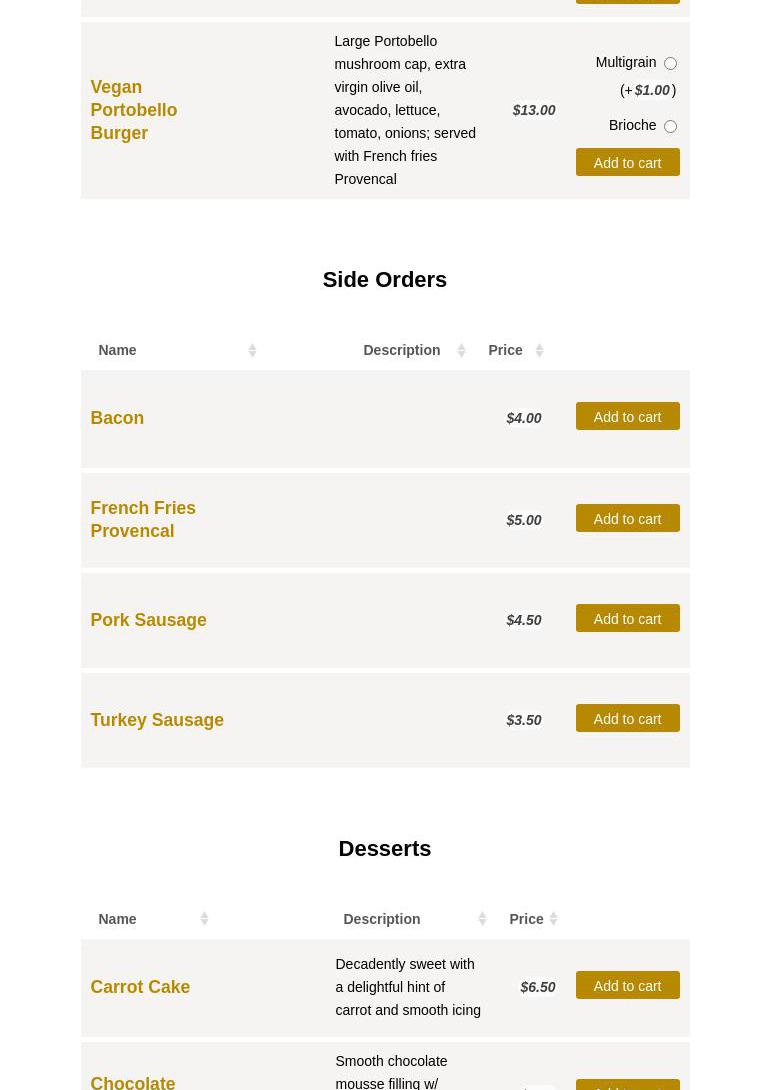Select the Brioche bun option

[670, 126]
